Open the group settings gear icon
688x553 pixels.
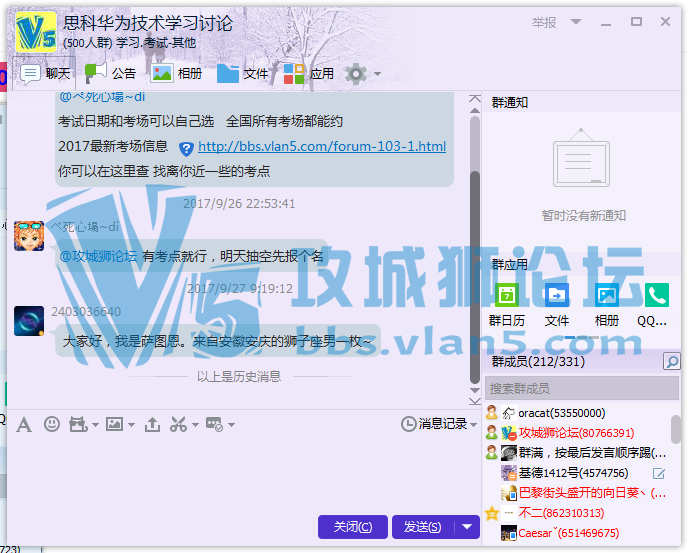coord(356,74)
